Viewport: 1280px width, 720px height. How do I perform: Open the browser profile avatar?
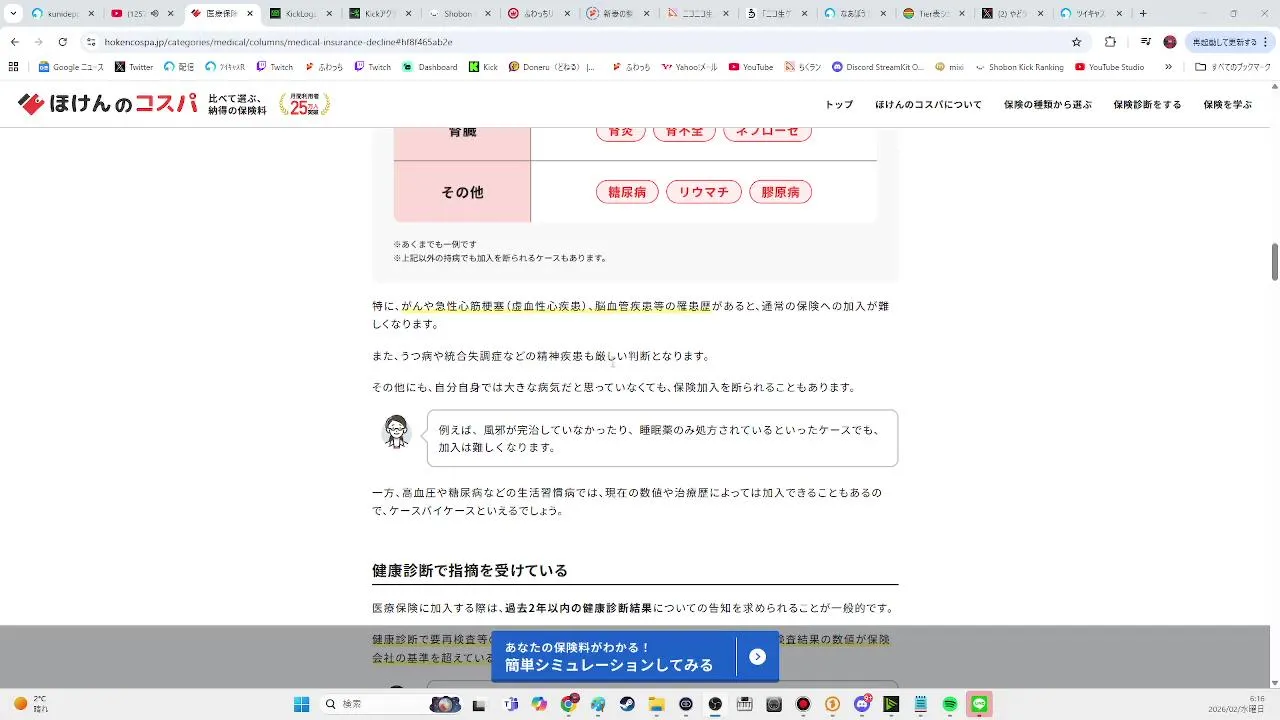pyautogui.click(x=1170, y=42)
